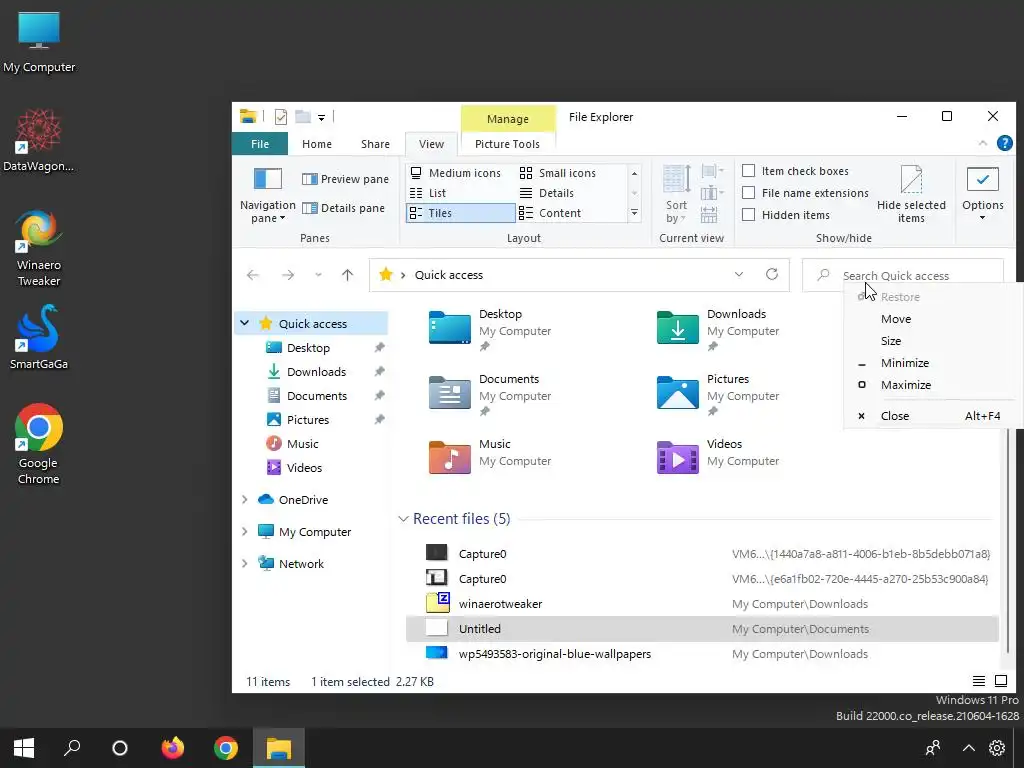Switch to details view via status bar icon

[978, 681]
